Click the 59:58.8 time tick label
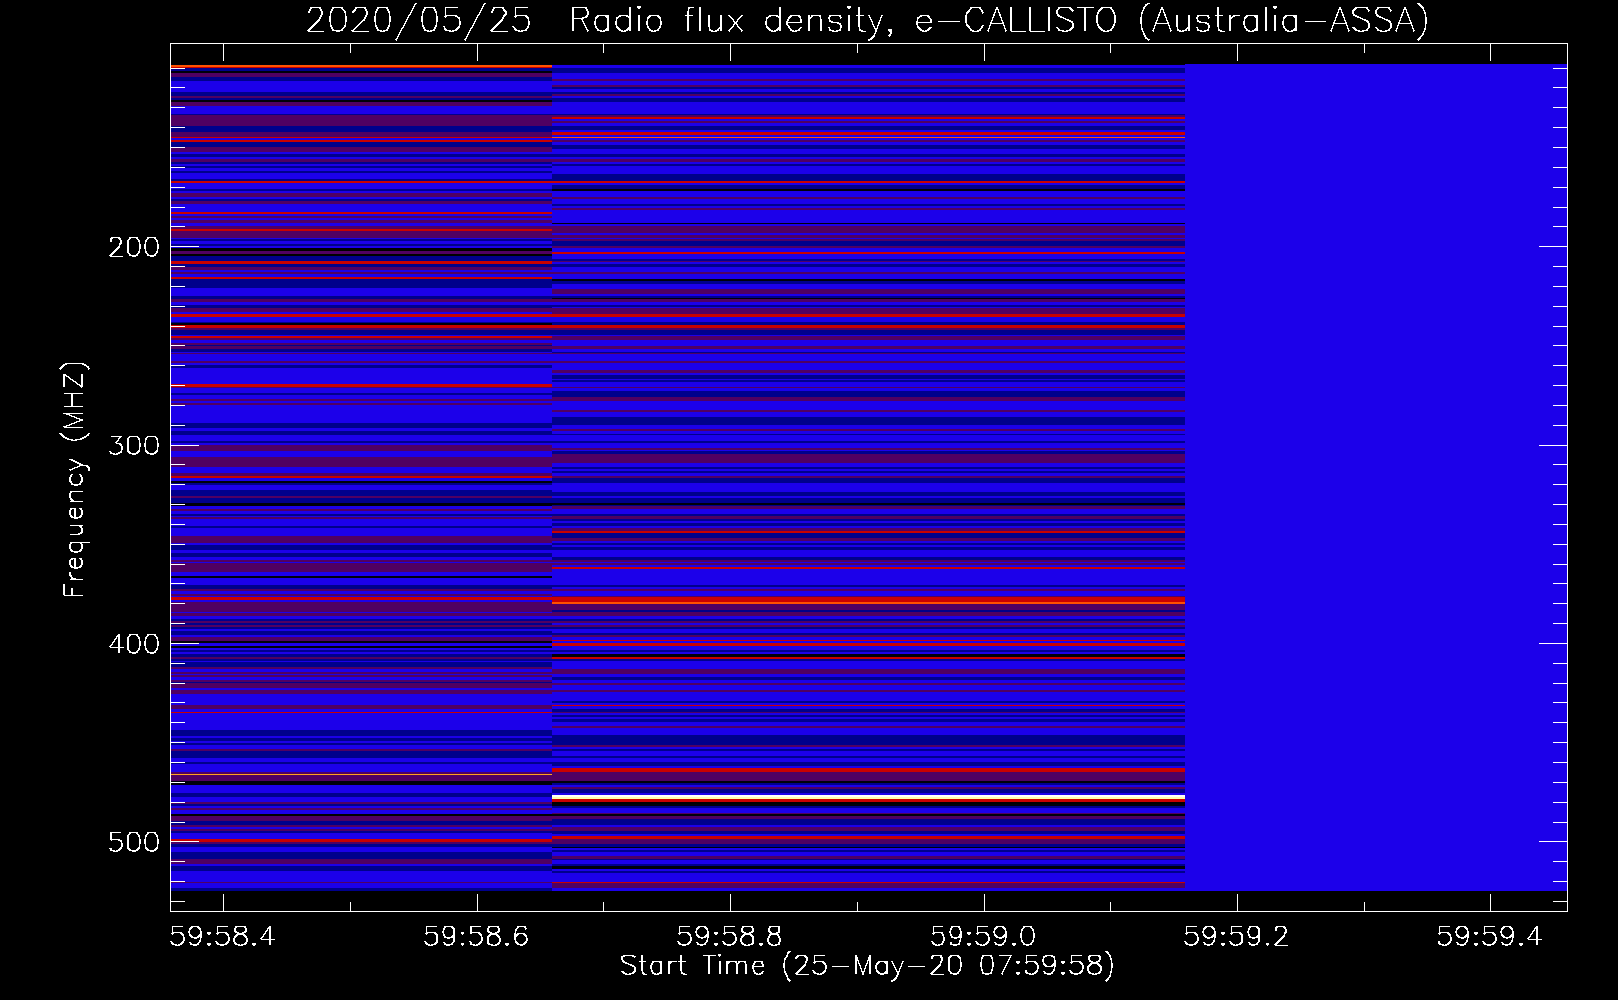 pos(730,936)
